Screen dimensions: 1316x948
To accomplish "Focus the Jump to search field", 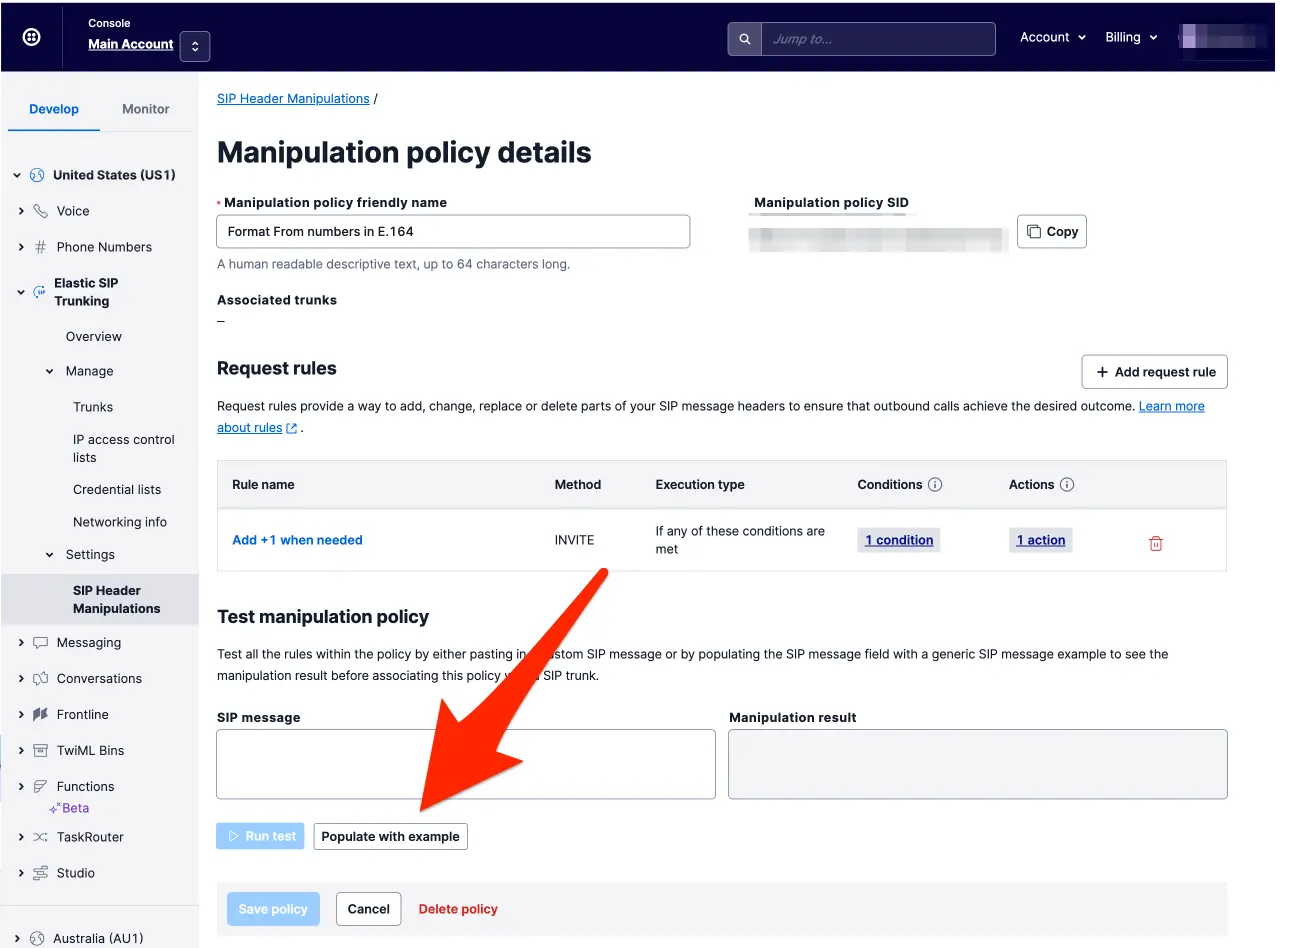I will [x=878, y=39].
